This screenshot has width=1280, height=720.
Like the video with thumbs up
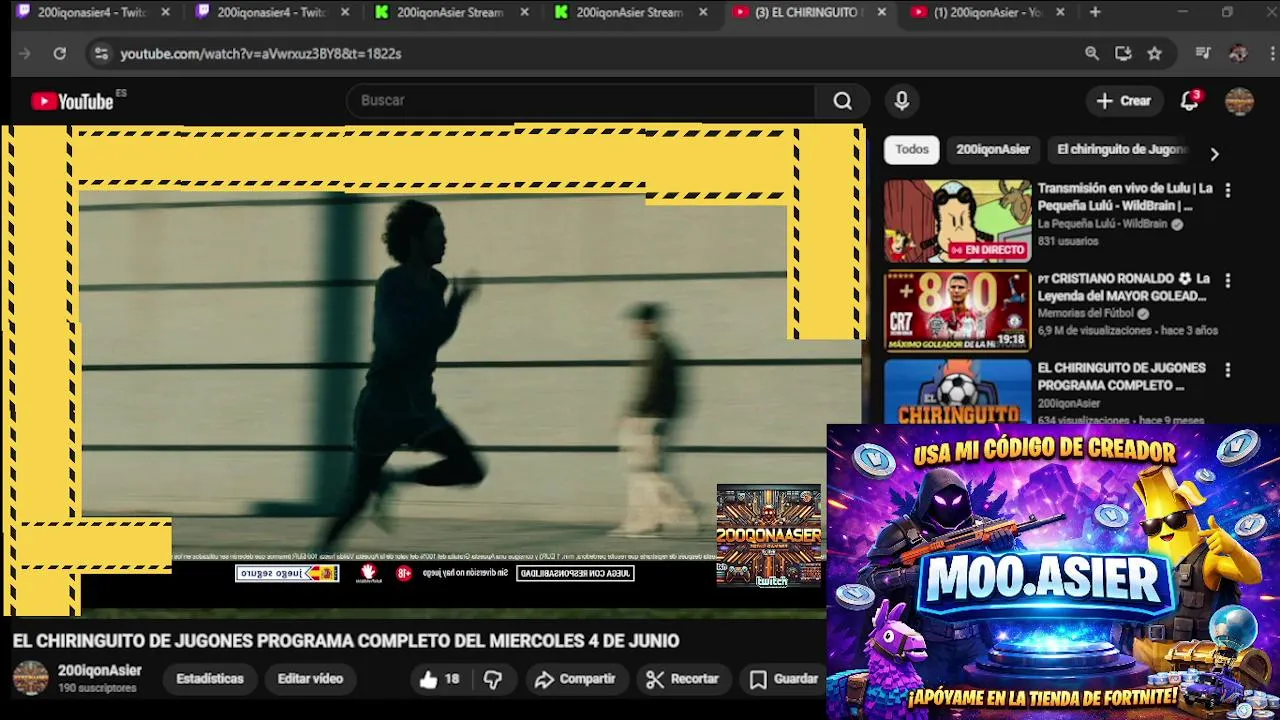click(439, 680)
